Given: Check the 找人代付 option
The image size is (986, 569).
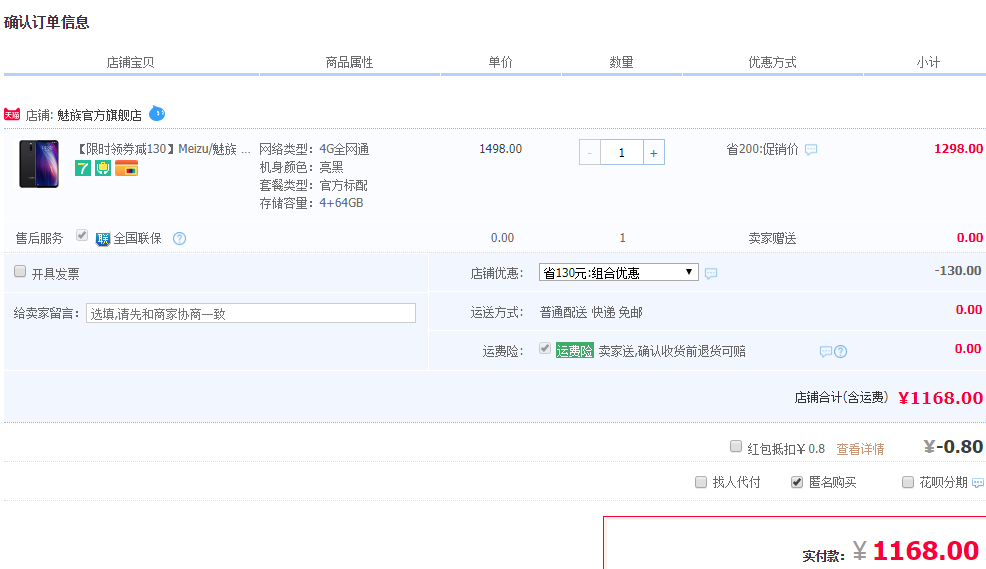Looking at the screenshot, I should point(701,482).
